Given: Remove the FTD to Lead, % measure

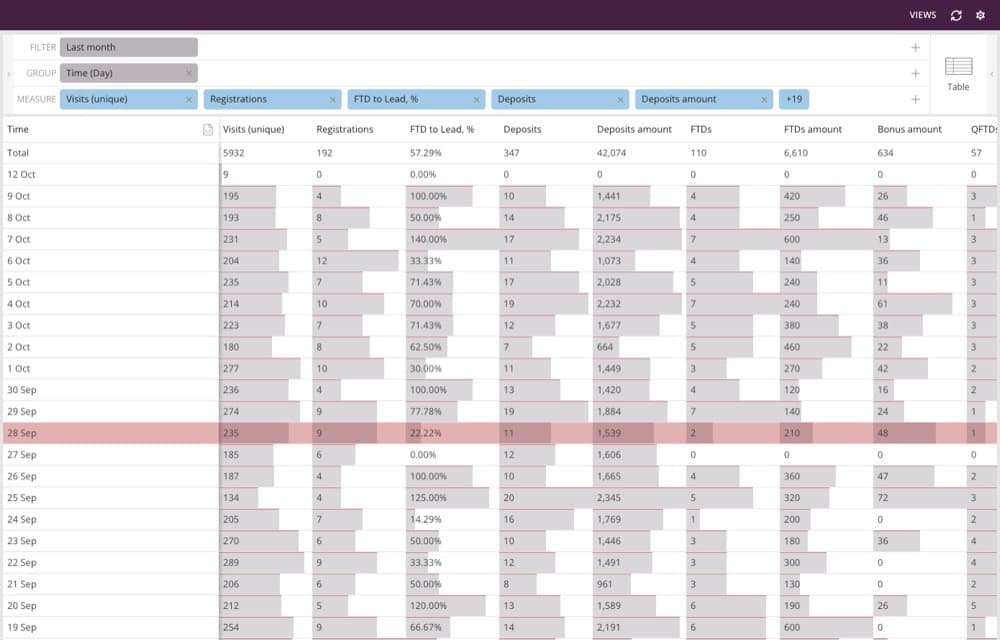Looking at the screenshot, I should [x=476, y=99].
